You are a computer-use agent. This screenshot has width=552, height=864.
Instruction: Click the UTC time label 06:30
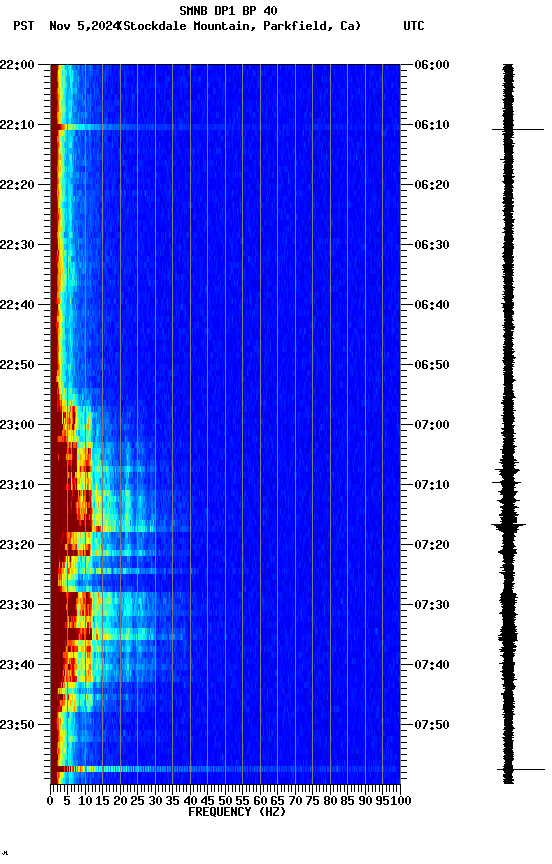431,245
